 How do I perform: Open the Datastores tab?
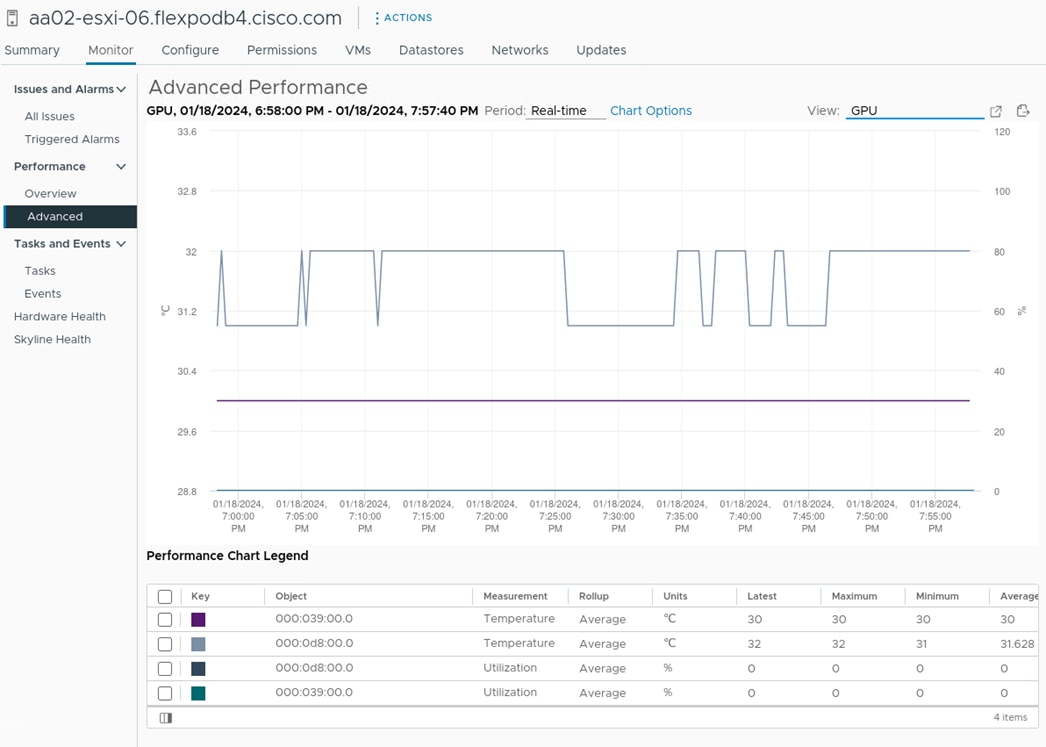[x=431, y=50]
